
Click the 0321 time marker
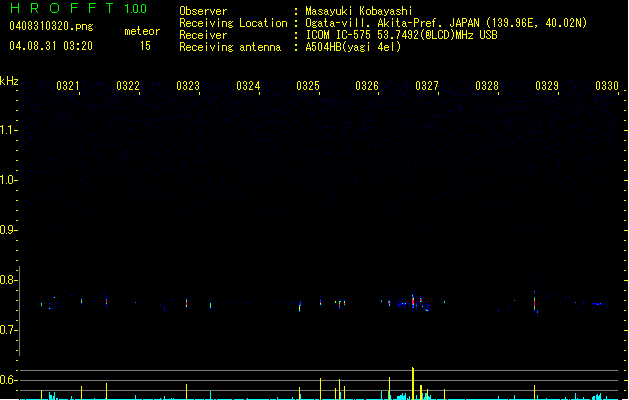[x=68, y=86]
